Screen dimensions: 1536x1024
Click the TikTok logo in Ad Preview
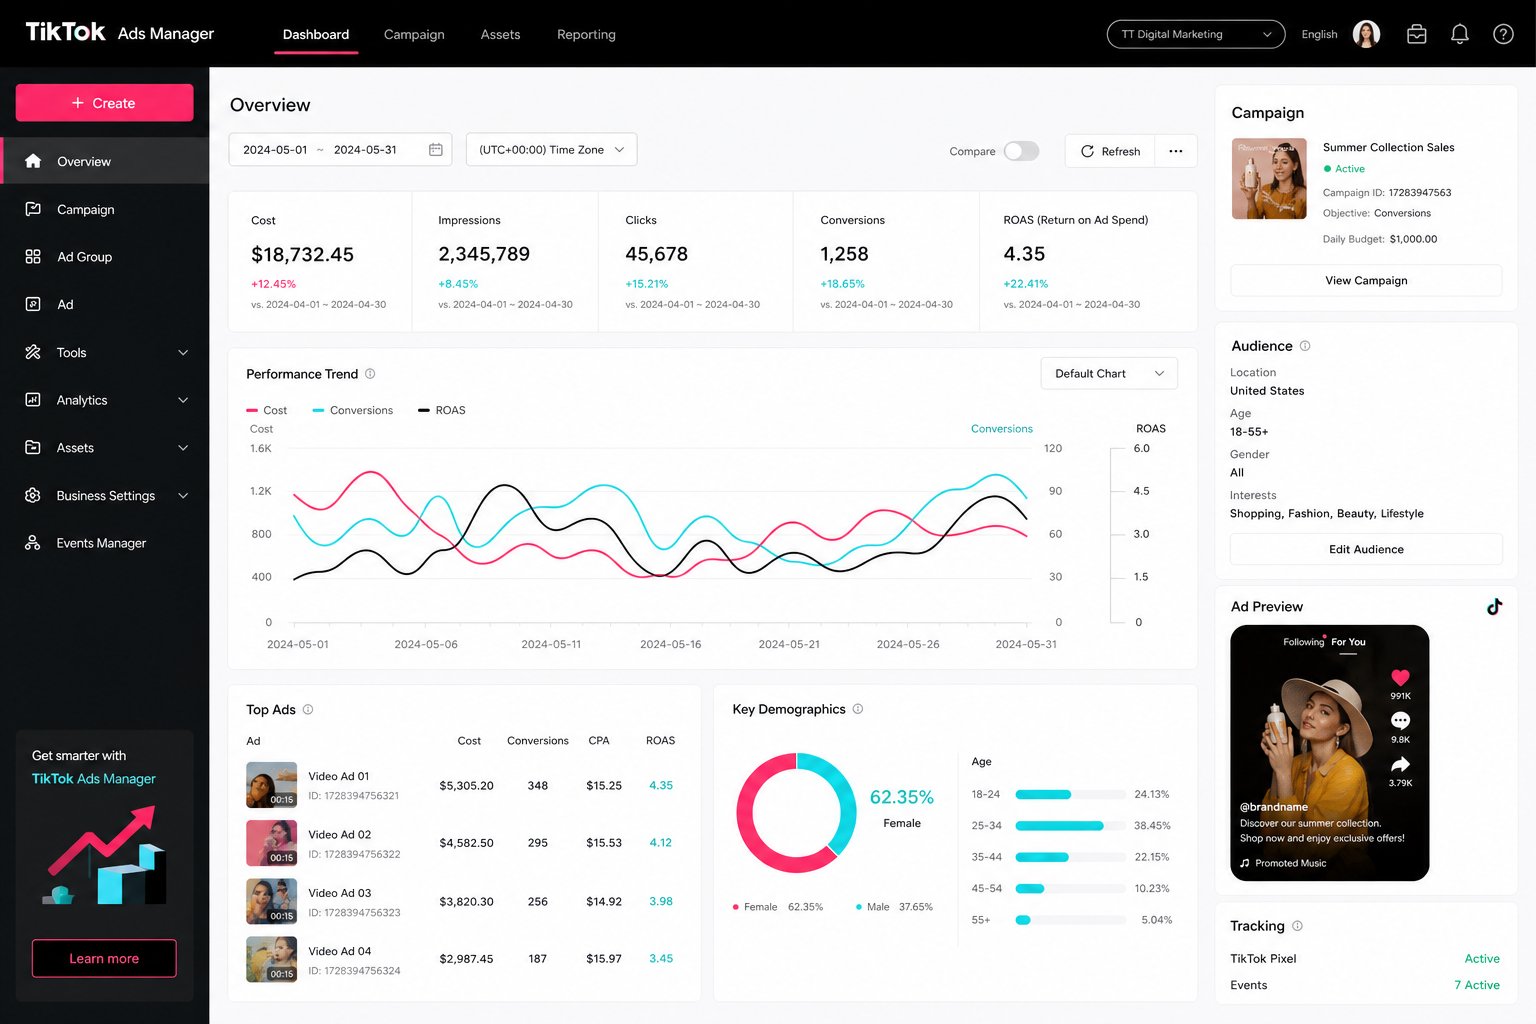tap(1494, 606)
